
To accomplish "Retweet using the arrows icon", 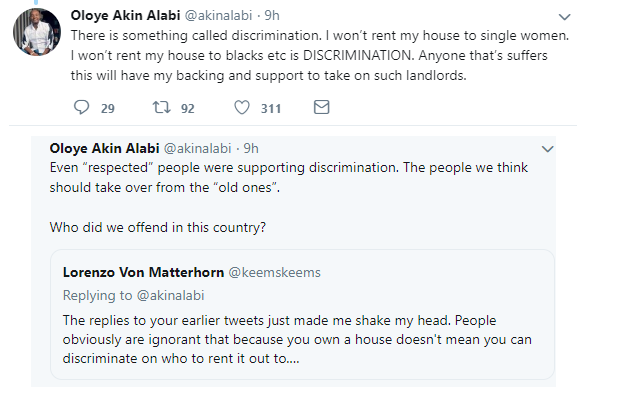I will 157,108.
